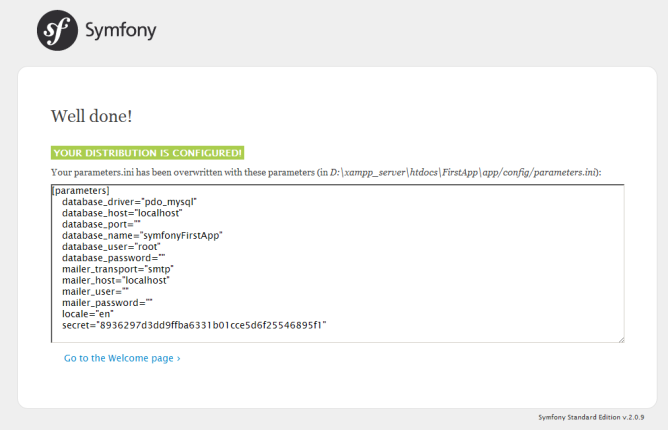668x430 pixels.
Task: Click the mailer_user line
Action: (x=95, y=291)
